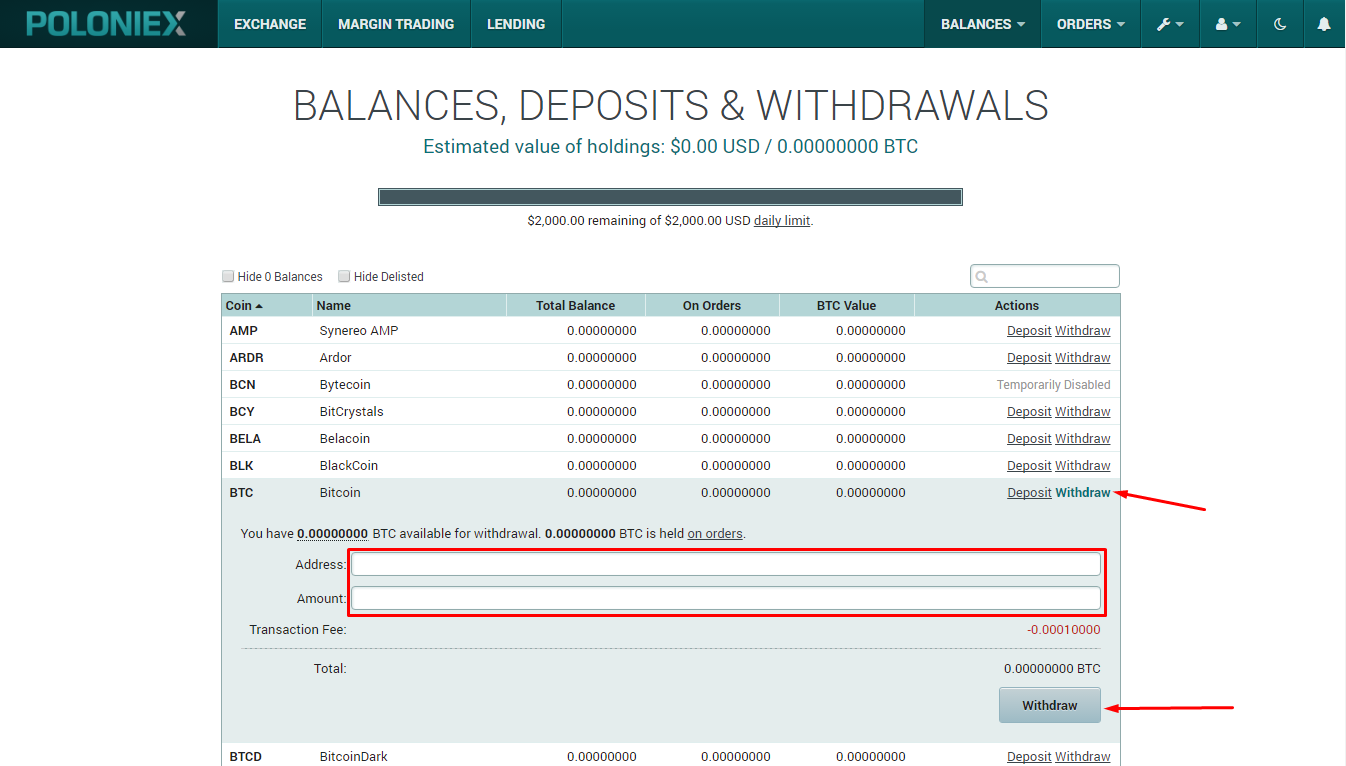
Task: Open the on orders link
Action: click(x=715, y=534)
